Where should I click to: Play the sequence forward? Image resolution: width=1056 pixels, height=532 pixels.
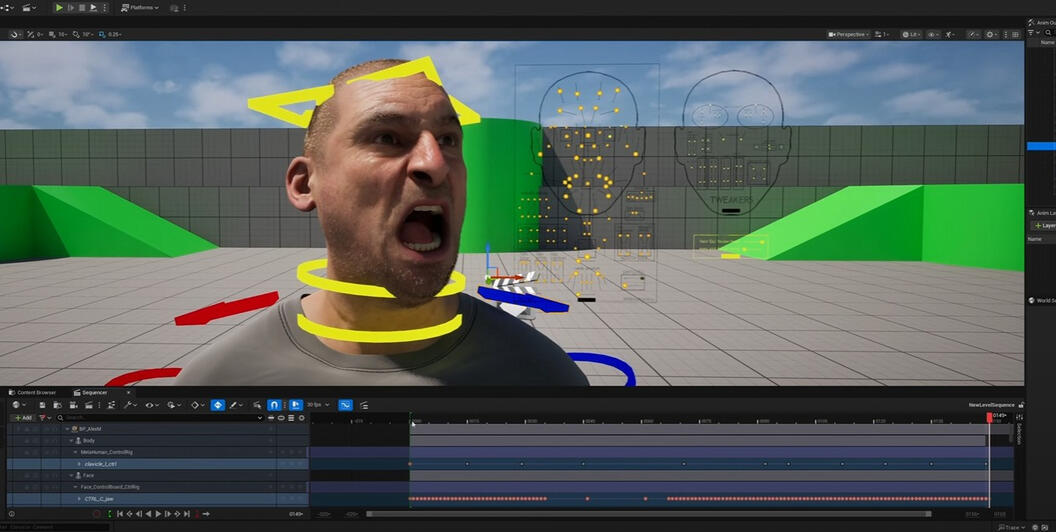point(158,514)
